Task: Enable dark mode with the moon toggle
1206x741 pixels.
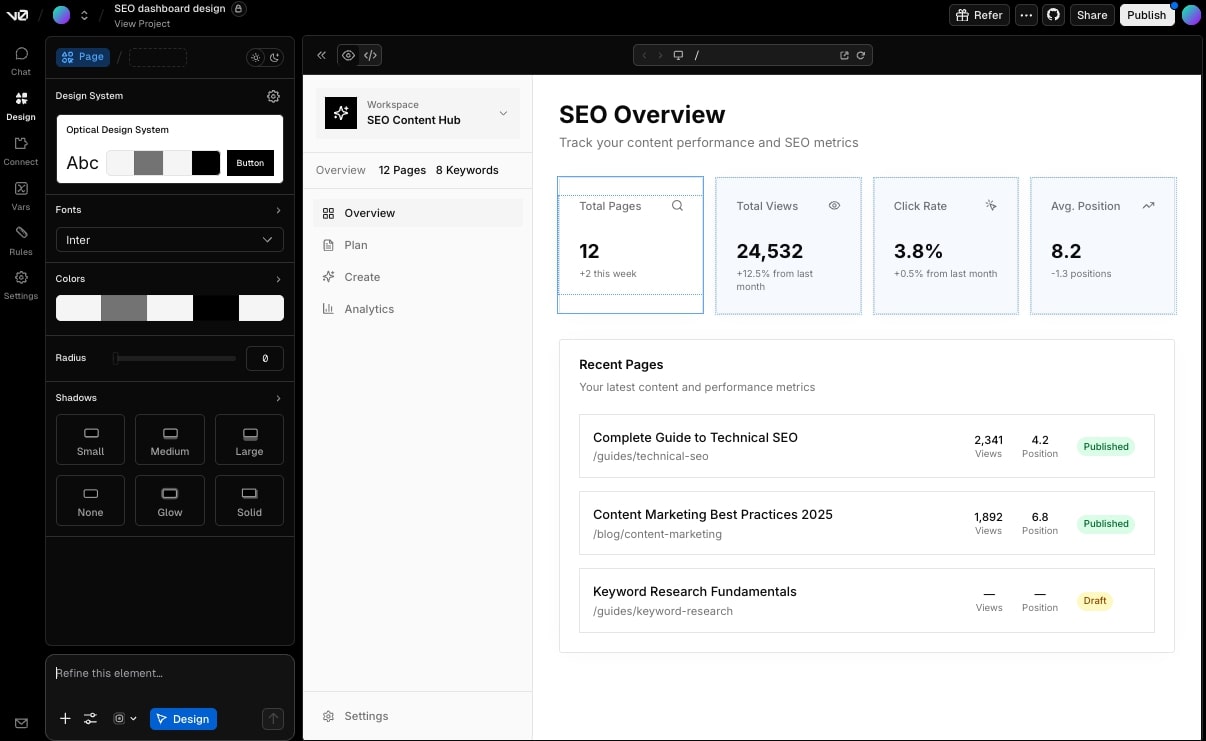Action: [274, 57]
